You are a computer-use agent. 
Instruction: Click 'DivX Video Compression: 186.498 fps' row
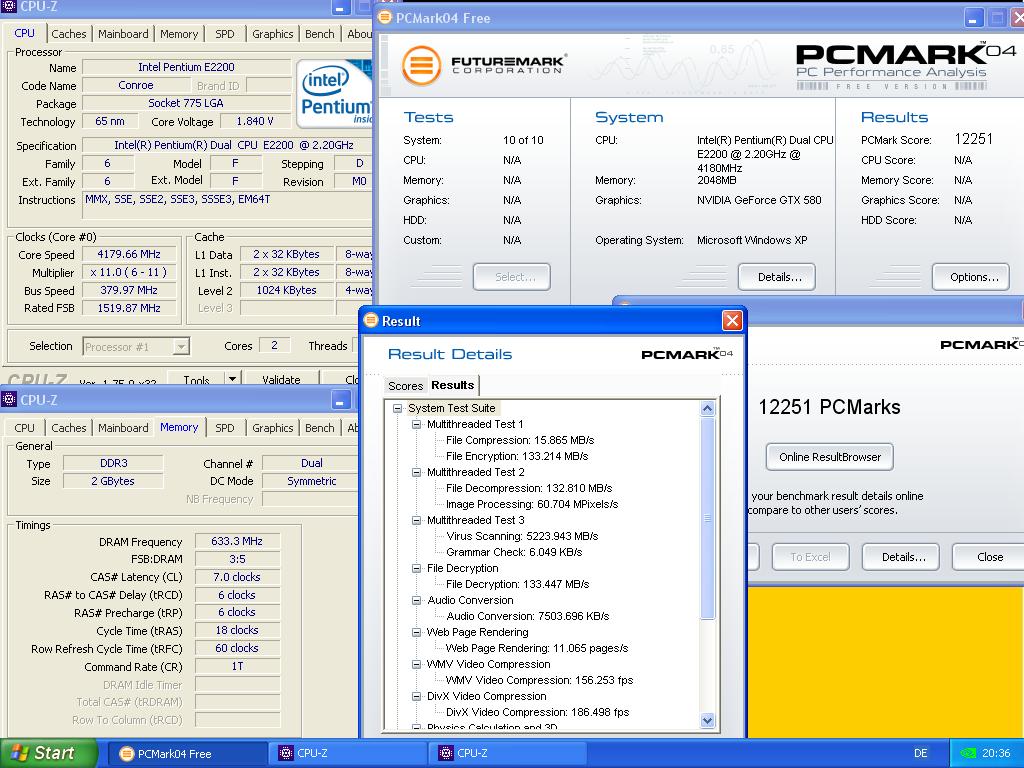click(537, 712)
